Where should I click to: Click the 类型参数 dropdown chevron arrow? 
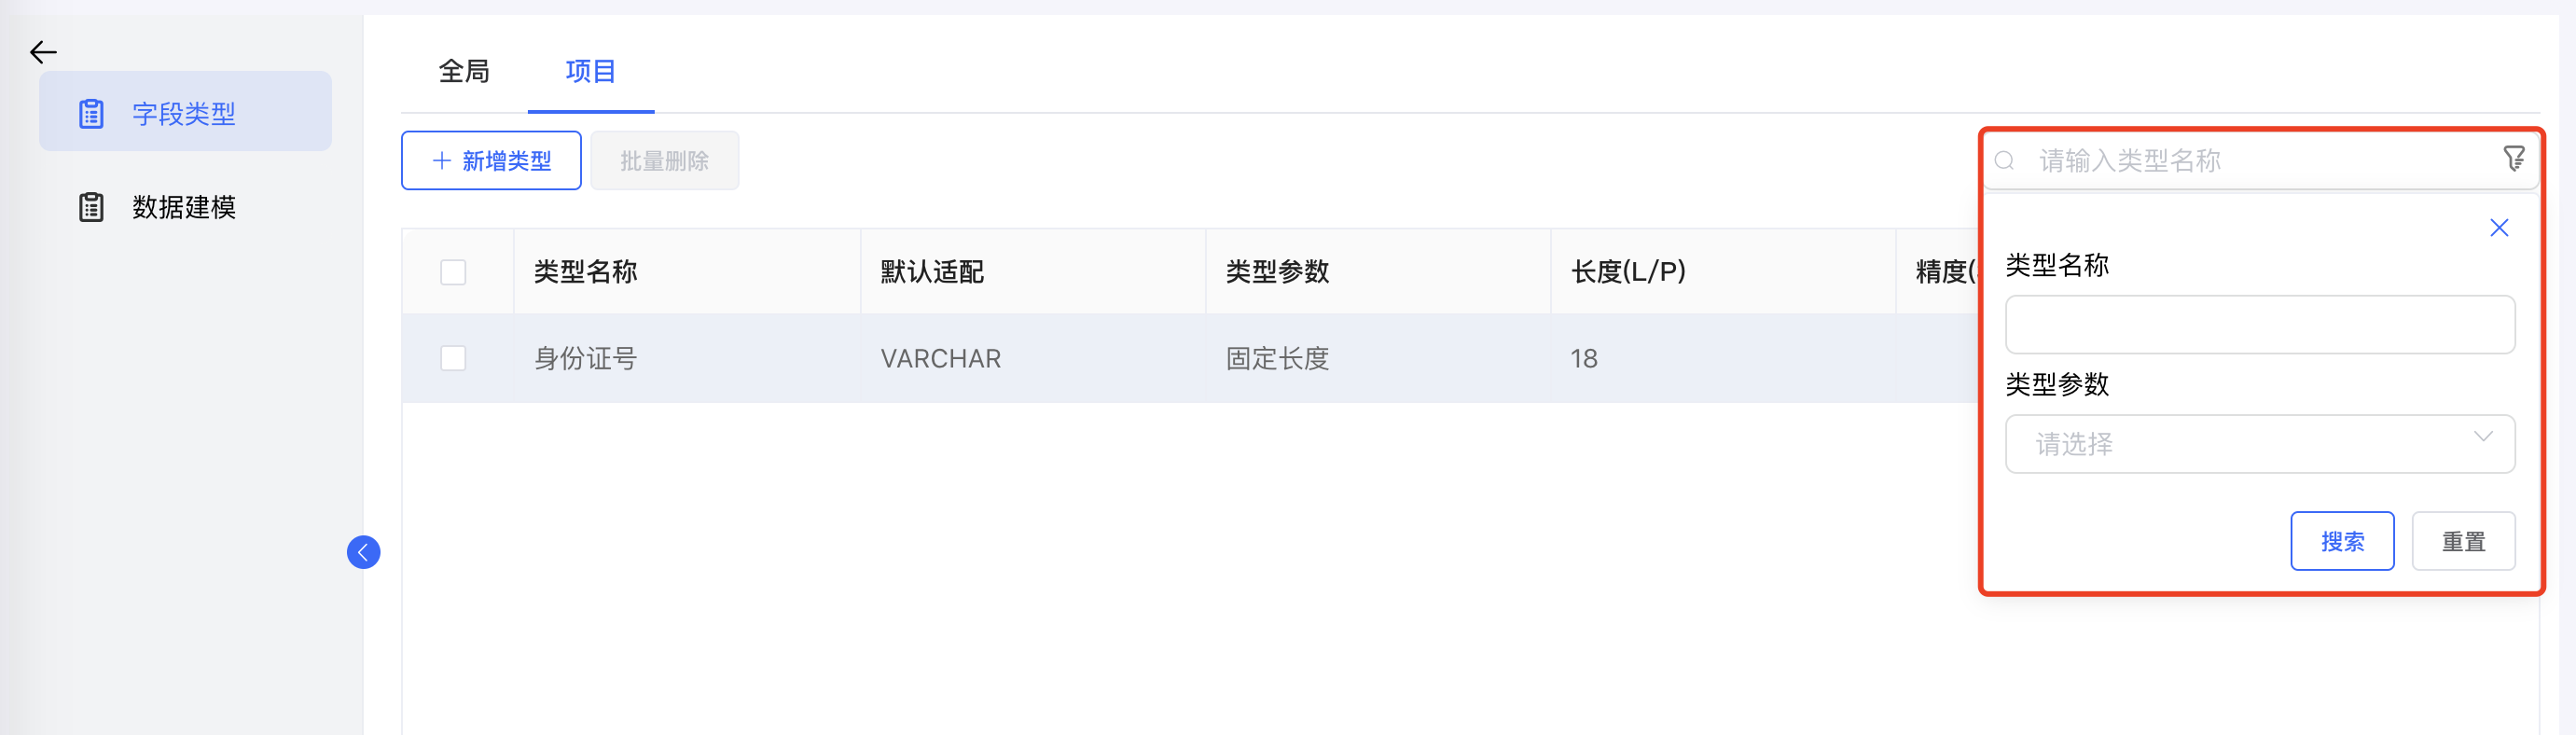click(2482, 437)
